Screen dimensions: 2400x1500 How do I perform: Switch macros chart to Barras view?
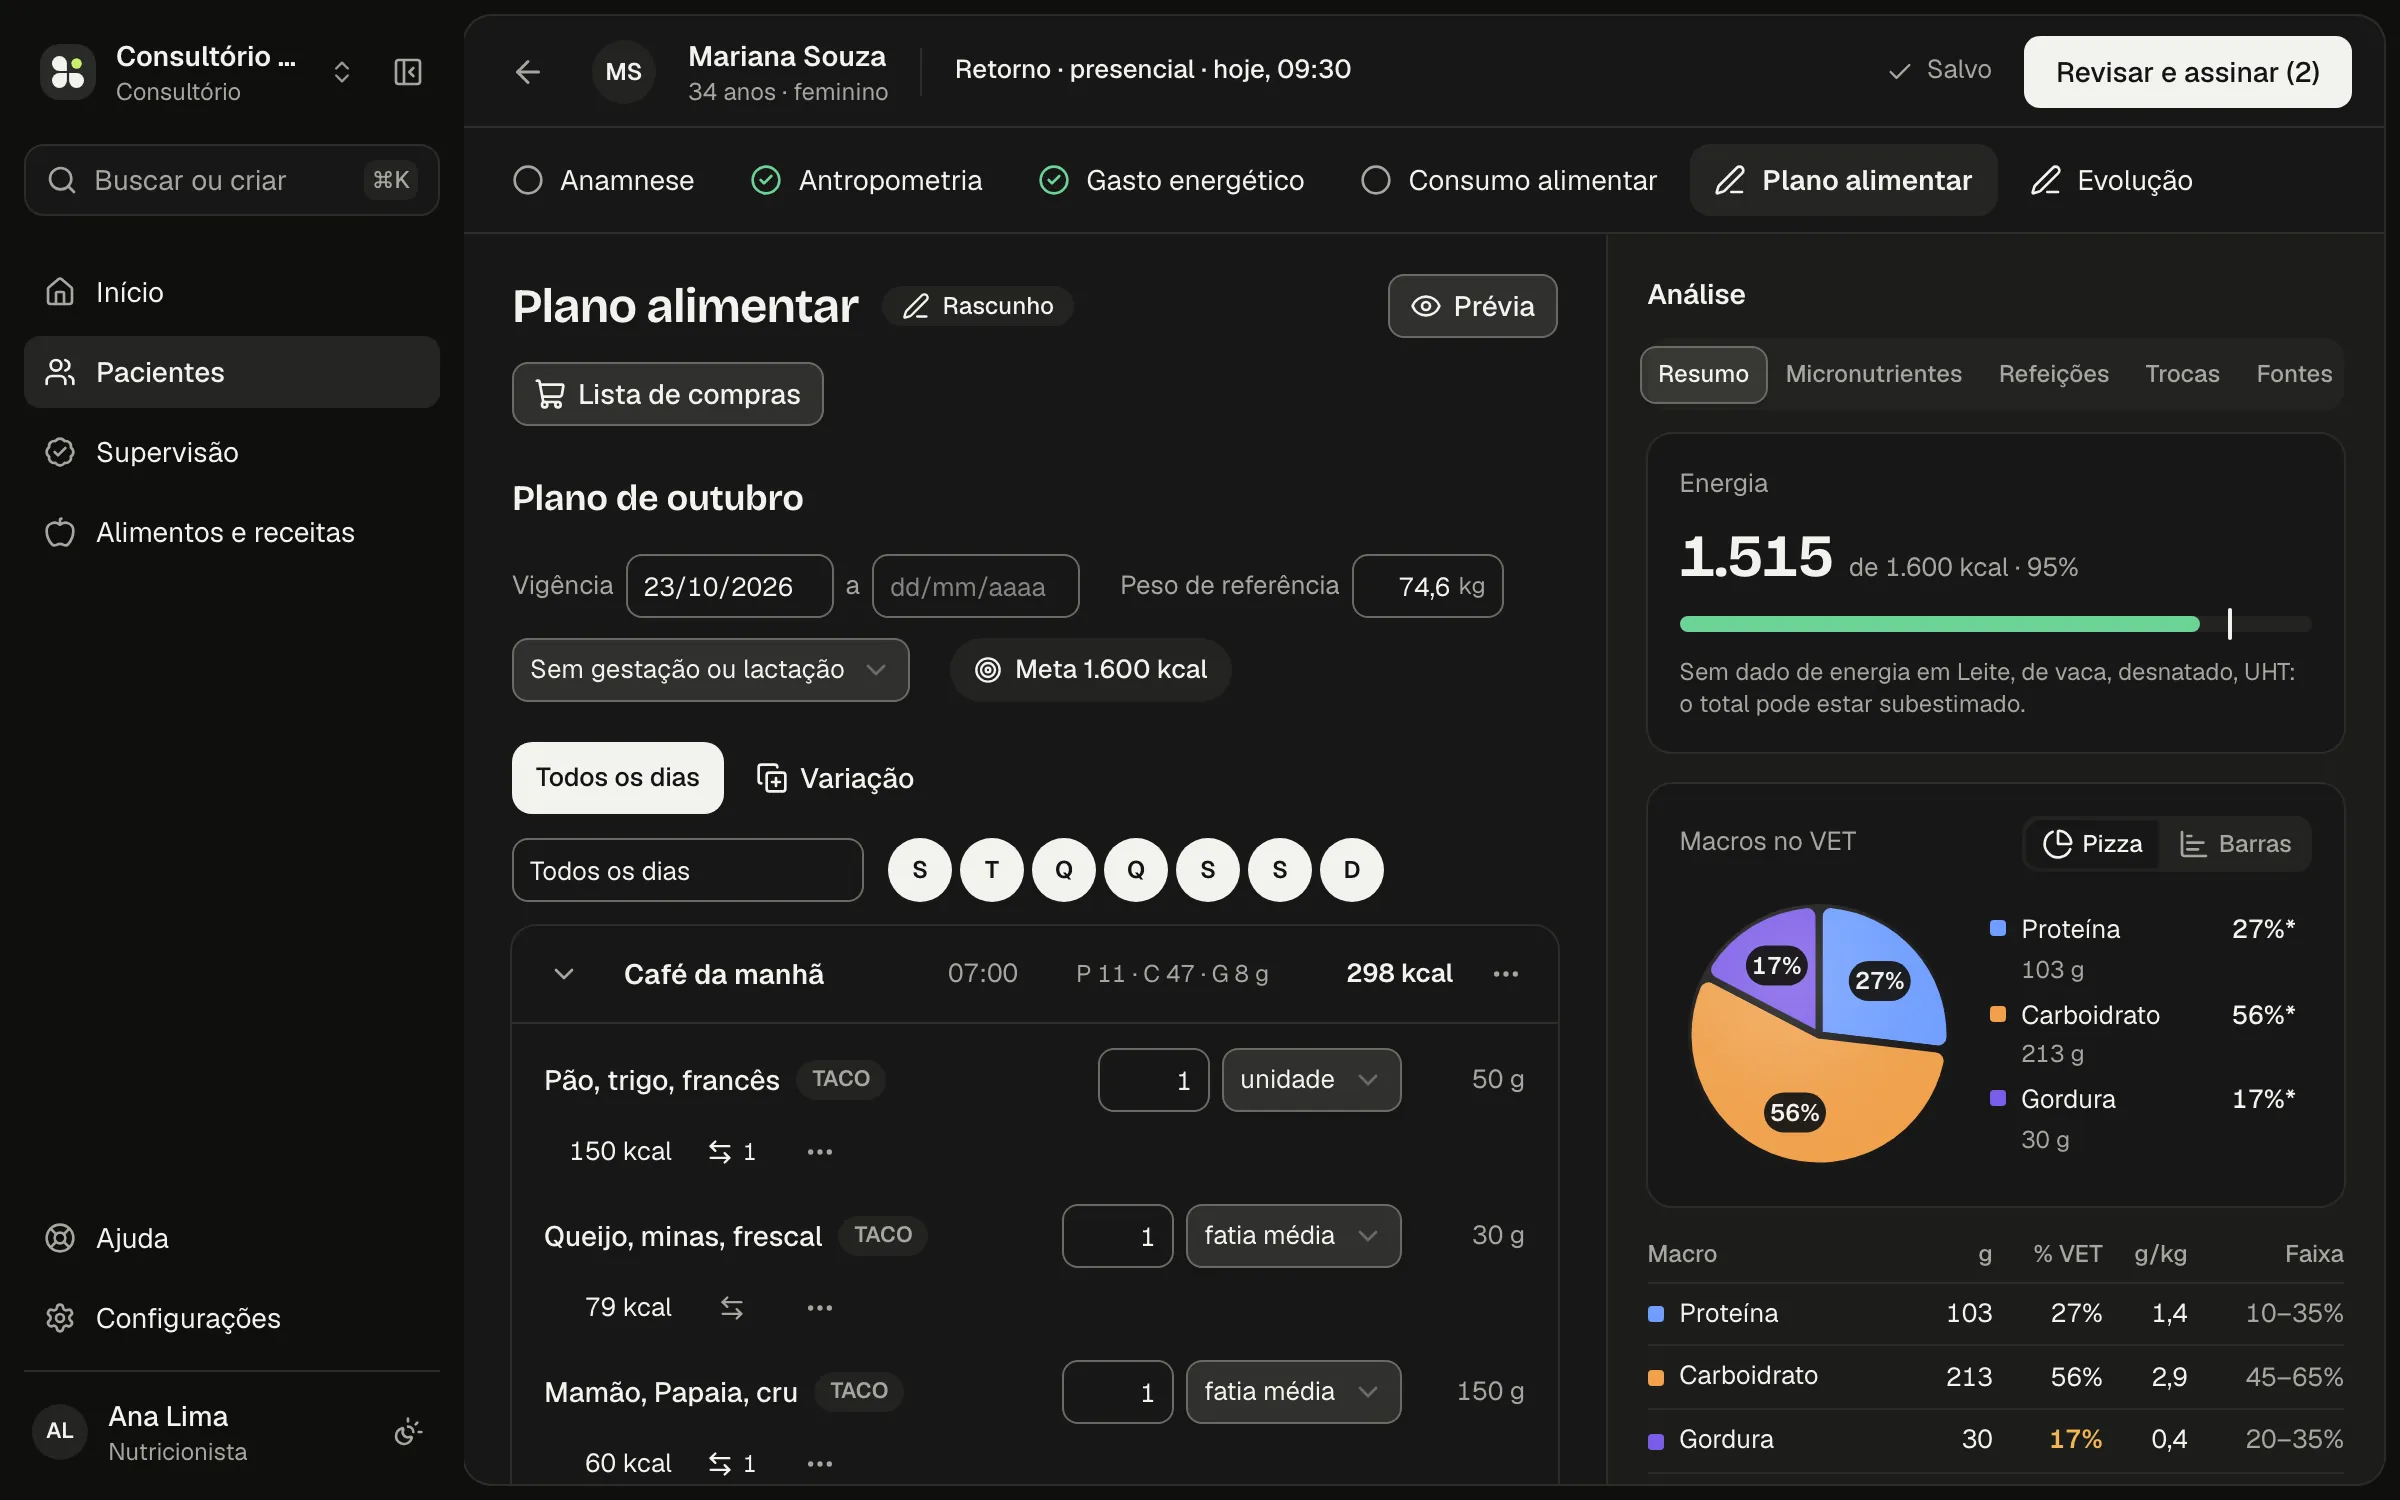click(2235, 844)
